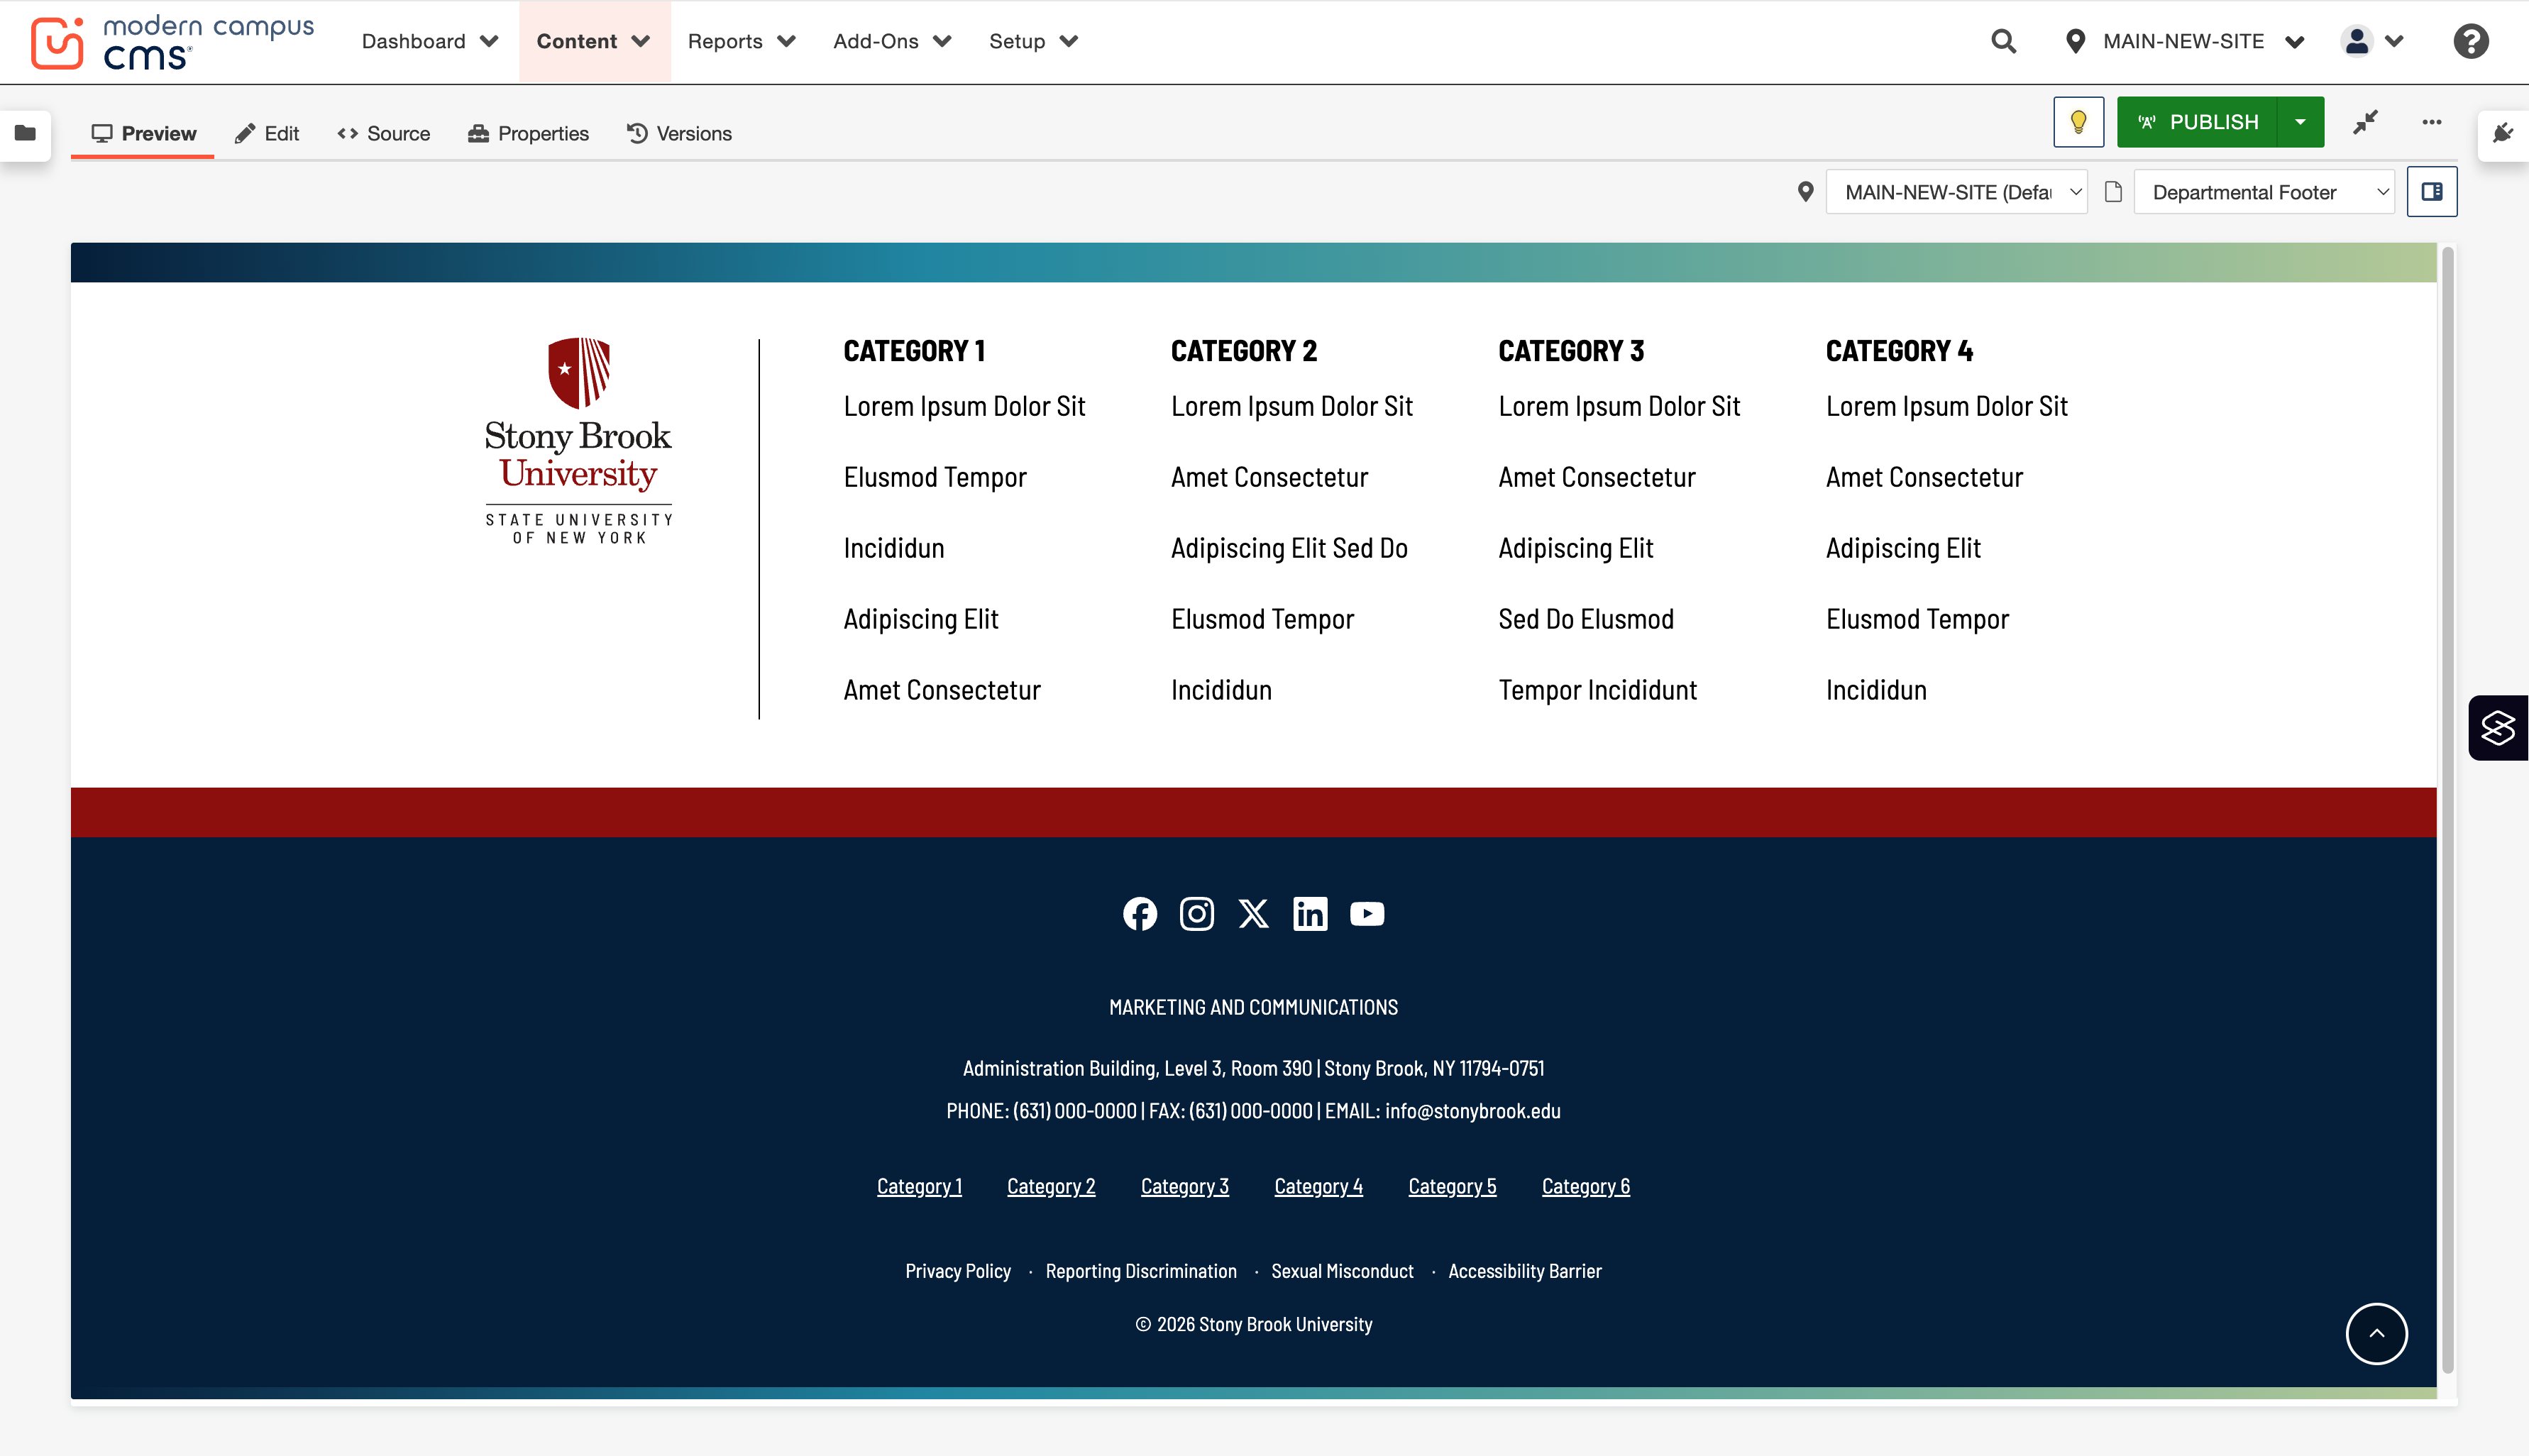Viewport: 2529px width, 1456px height.
Task: Click Lorem Ipsum Dolor Sit under Category 4
Action: coord(1946,406)
